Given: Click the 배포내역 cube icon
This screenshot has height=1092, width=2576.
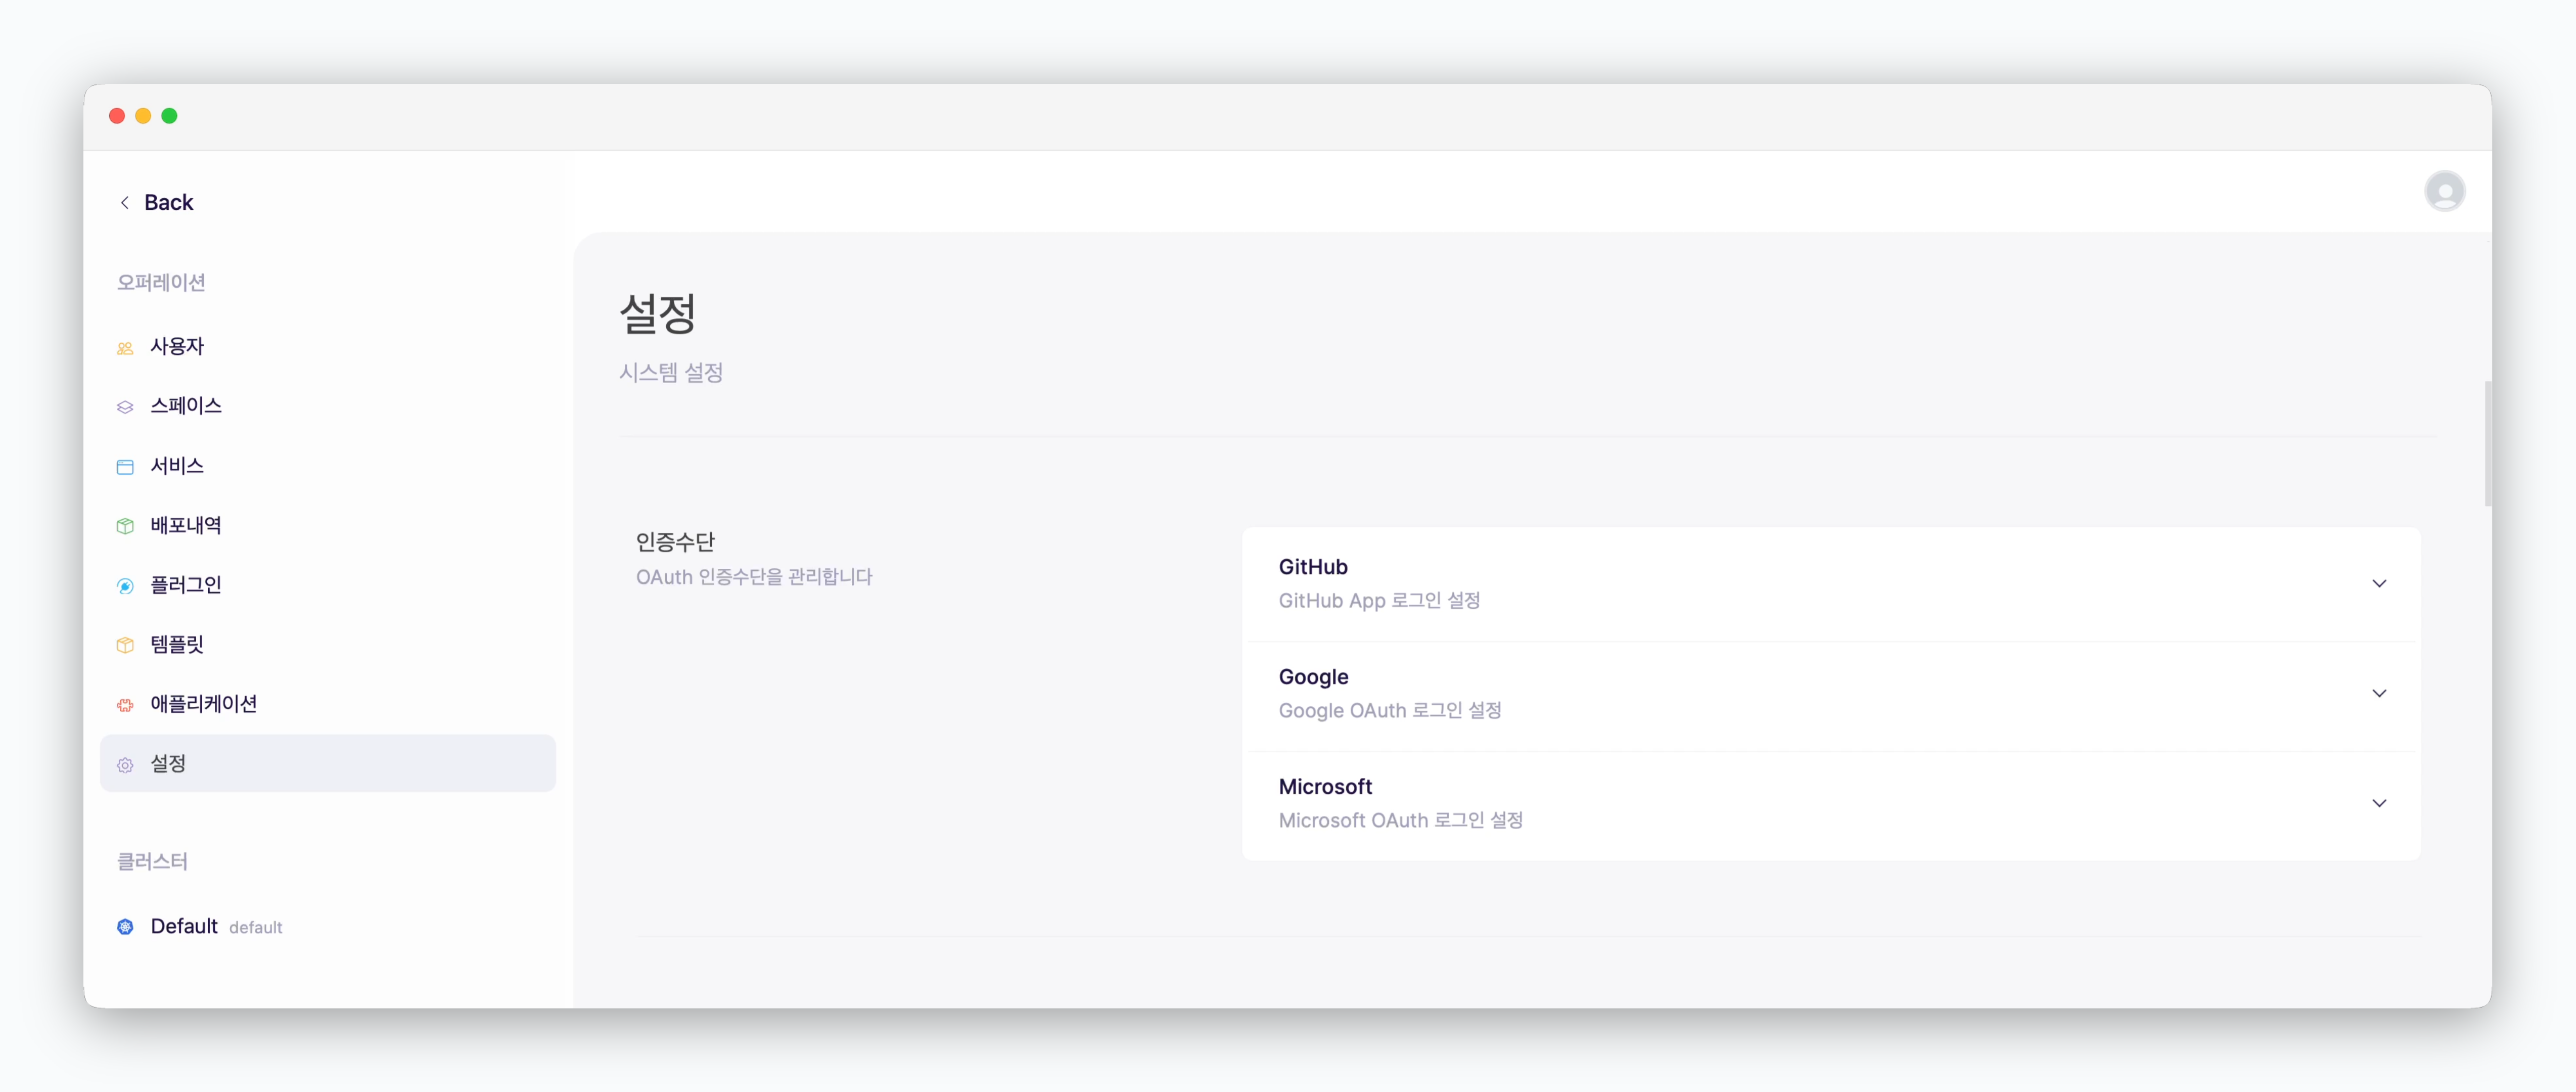Looking at the screenshot, I should coord(125,526).
